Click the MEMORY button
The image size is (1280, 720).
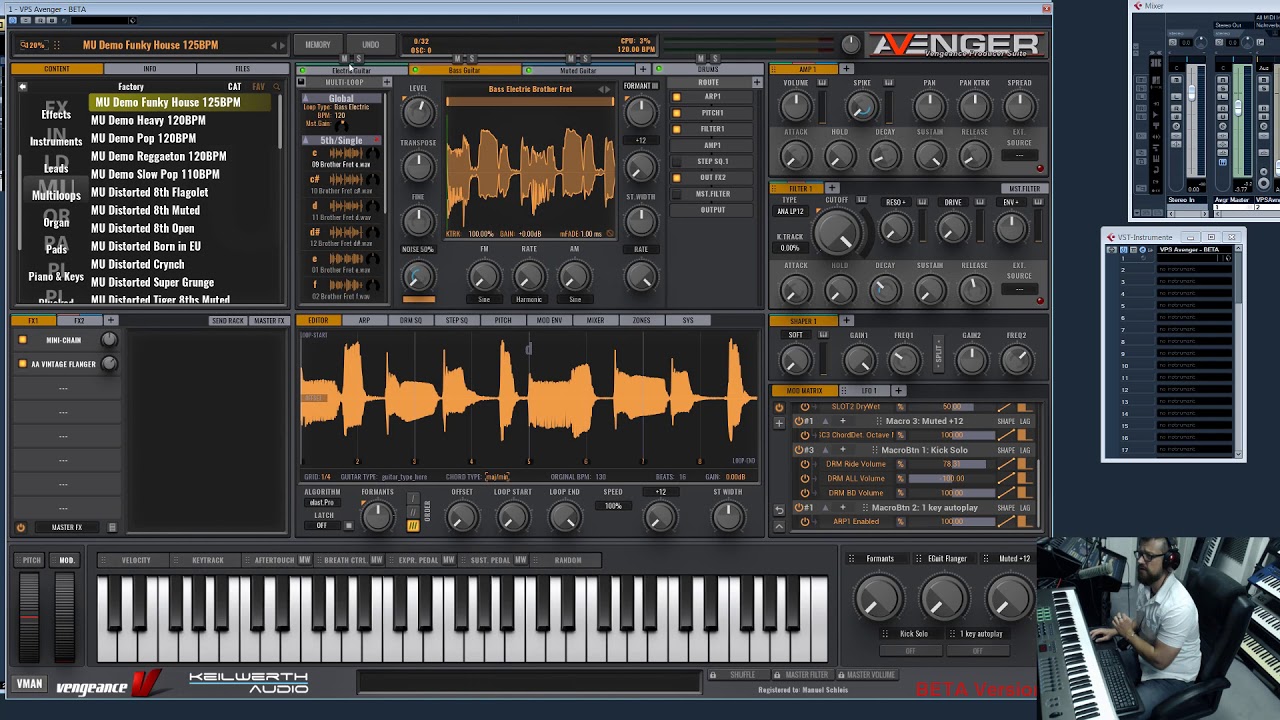317,45
